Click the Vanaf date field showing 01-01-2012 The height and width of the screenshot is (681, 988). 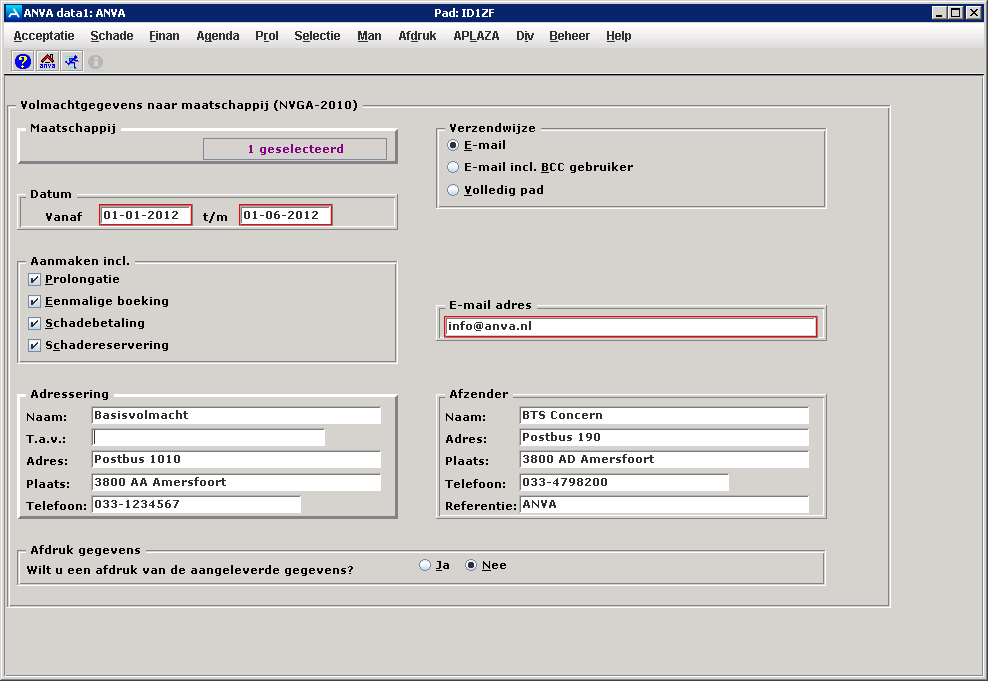click(145, 214)
